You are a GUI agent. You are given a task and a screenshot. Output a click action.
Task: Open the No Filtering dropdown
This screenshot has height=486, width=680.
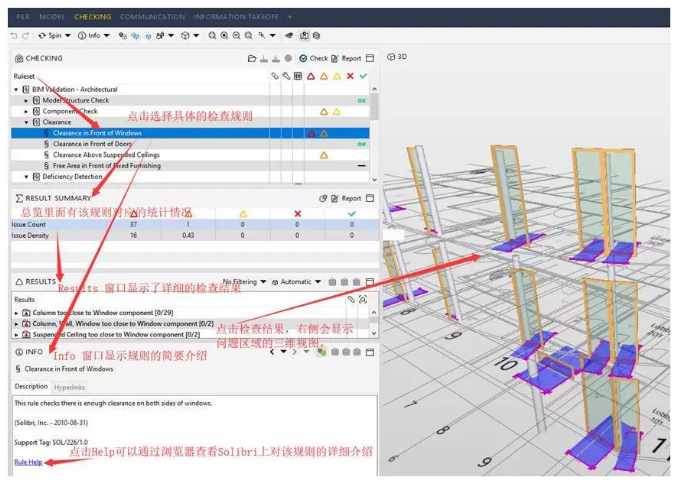pyautogui.click(x=244, y=282)
